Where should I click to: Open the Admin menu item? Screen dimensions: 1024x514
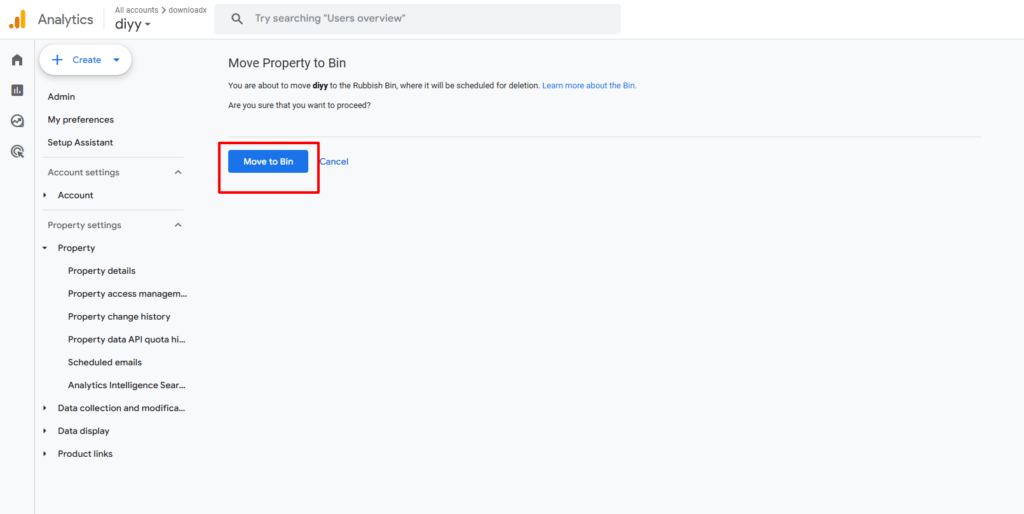click(61, 97)
